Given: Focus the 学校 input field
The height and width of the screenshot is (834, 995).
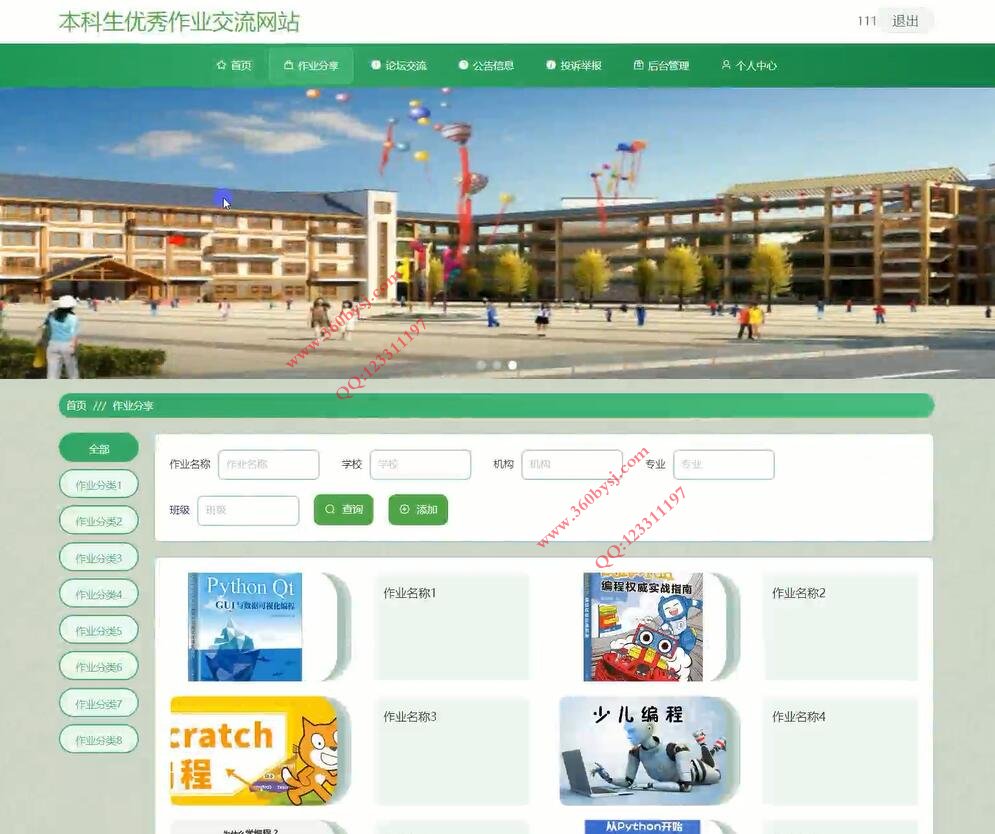Looking at the screenshot, I should tap(420, 464).
